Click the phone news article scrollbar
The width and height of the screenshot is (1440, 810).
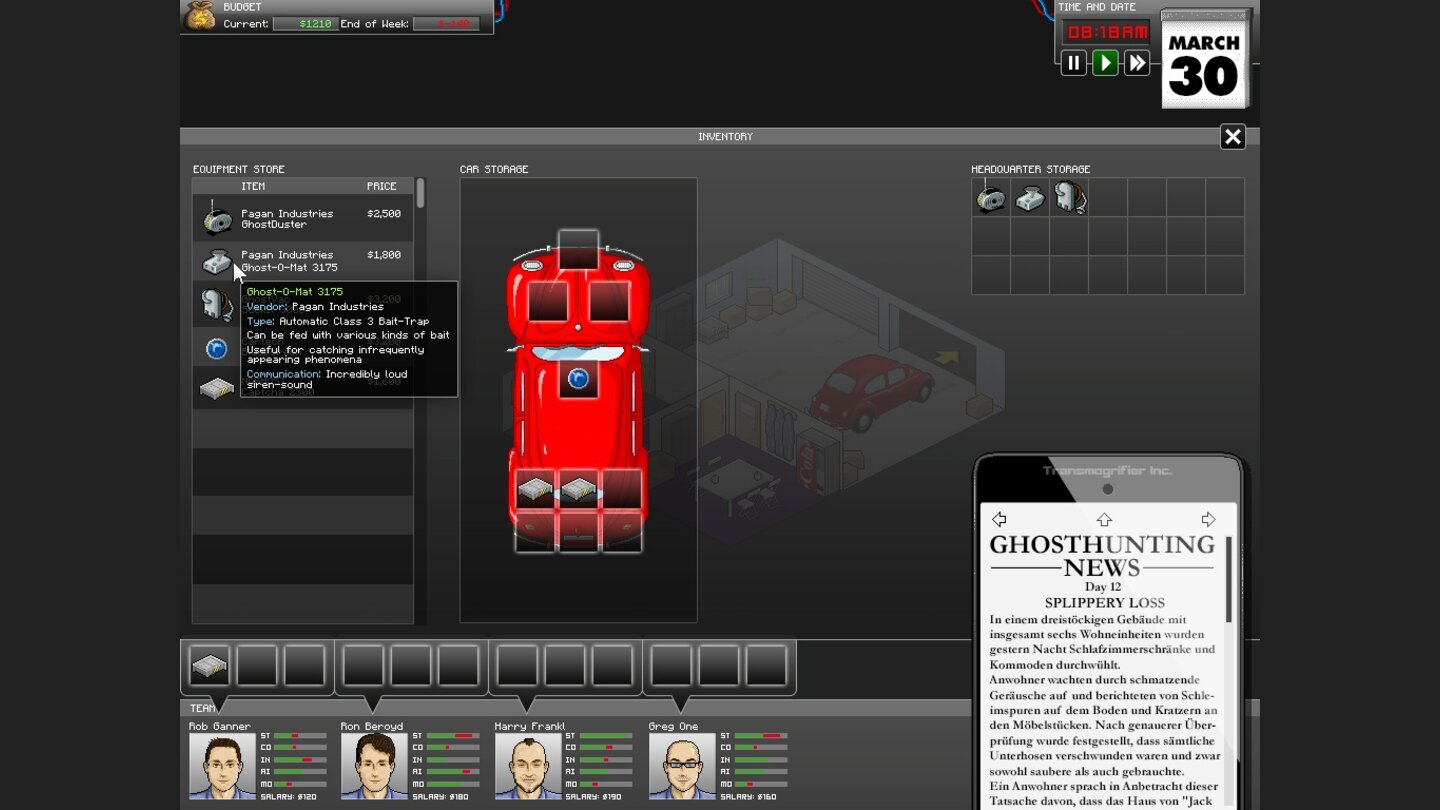(1229, 581)
